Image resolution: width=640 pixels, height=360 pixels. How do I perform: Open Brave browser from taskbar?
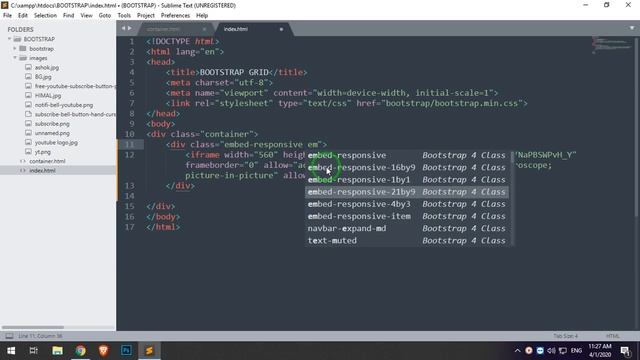[103, 351]
